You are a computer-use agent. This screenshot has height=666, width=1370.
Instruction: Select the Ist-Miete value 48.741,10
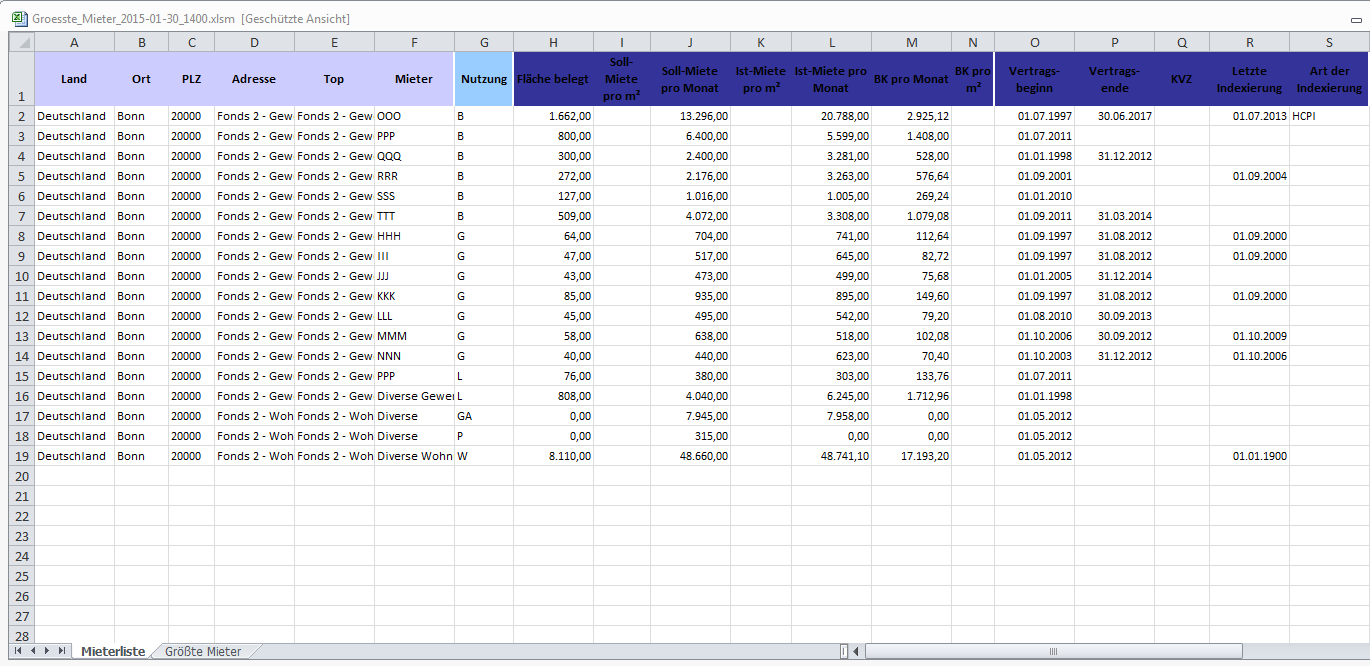(832, 456)
